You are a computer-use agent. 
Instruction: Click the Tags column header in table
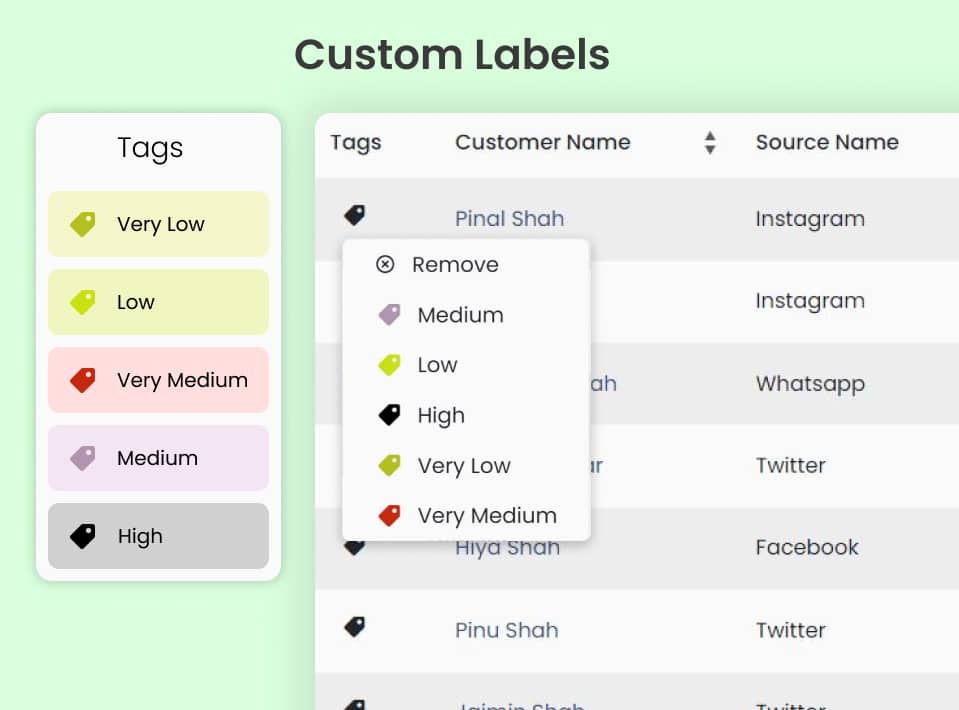(355, 142)
